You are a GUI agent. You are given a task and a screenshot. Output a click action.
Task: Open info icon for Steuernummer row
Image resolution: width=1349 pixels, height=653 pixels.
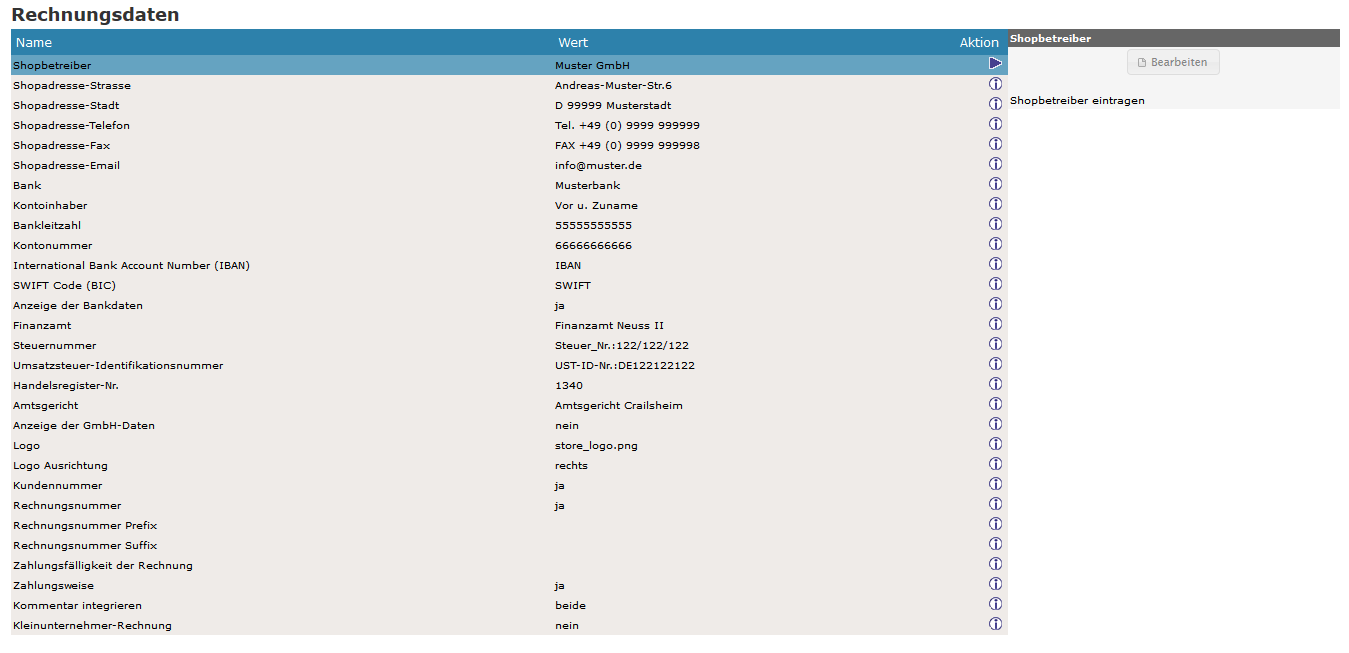point(995,344)
